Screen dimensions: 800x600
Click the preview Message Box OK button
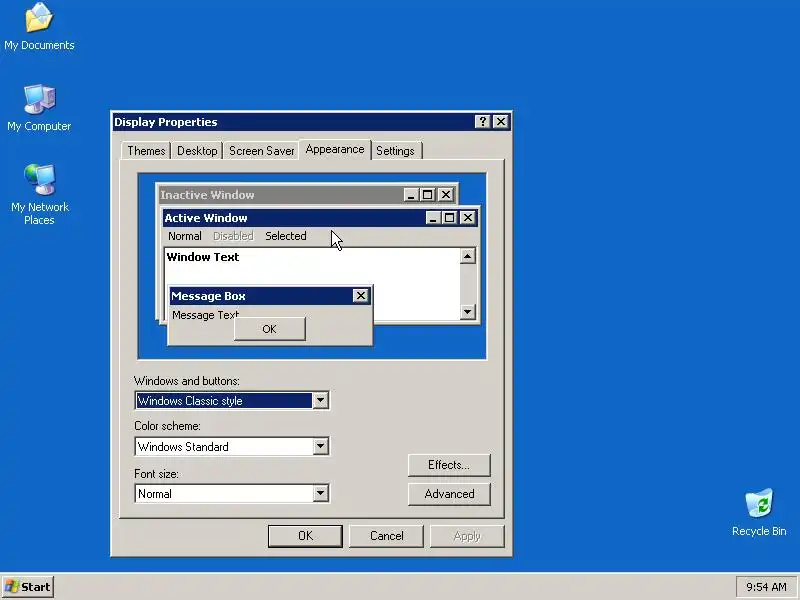click(x=269, y=329)
